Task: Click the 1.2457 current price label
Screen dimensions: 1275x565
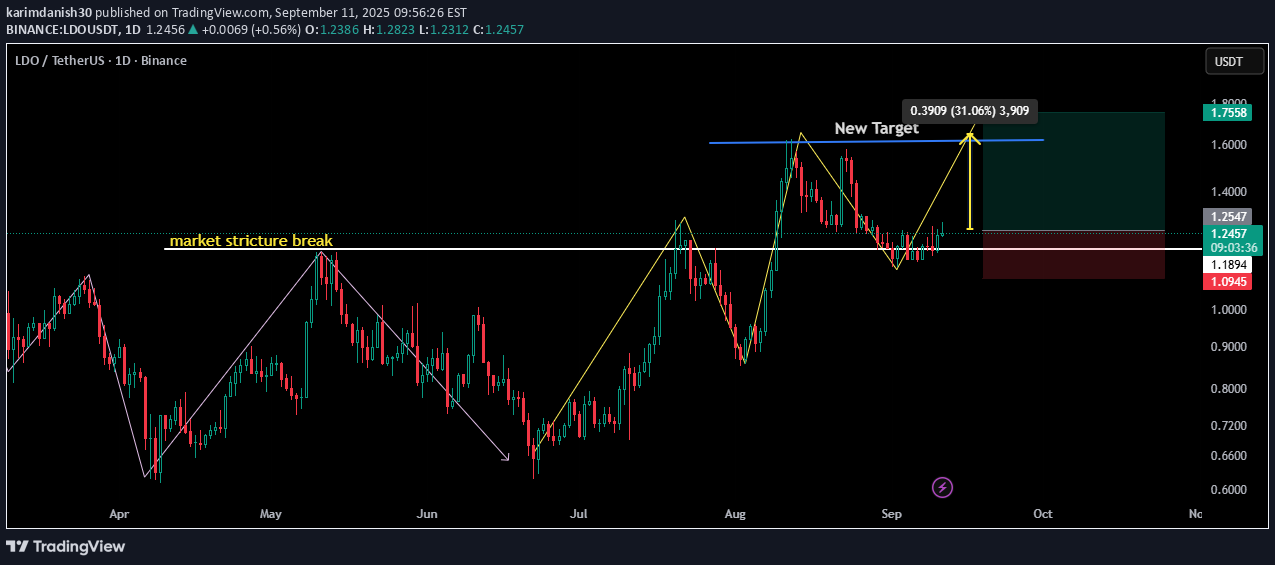Action: point(1229,233)
